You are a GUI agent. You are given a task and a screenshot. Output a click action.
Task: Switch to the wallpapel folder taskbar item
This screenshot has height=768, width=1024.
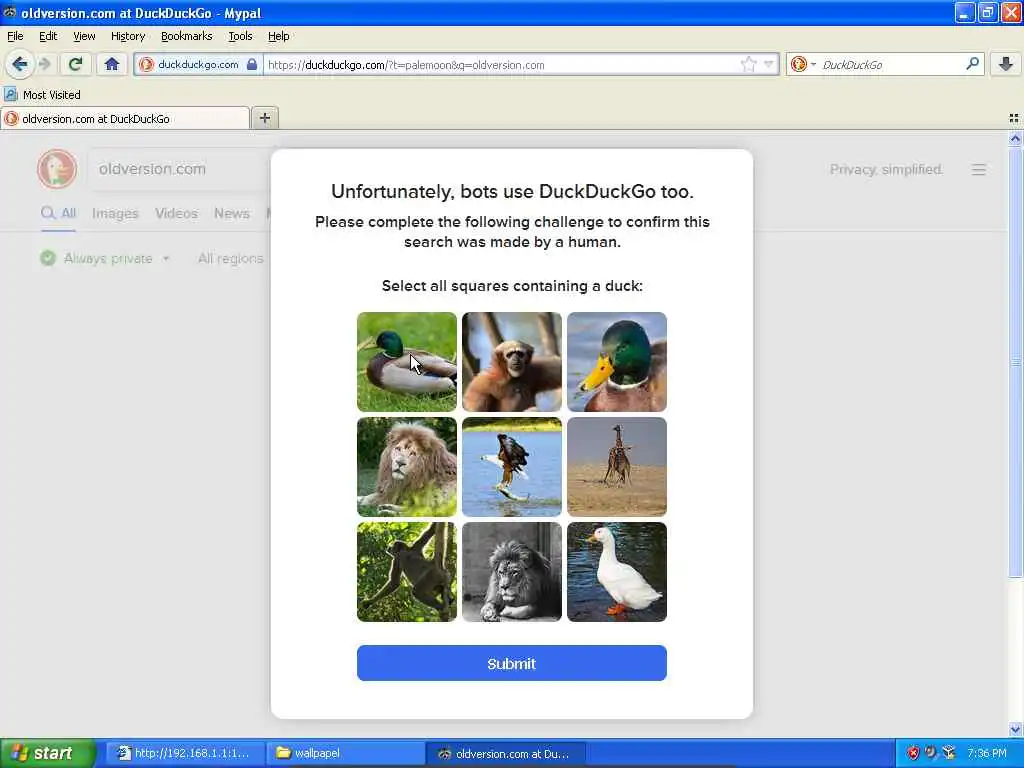click(x=345, y=753)
